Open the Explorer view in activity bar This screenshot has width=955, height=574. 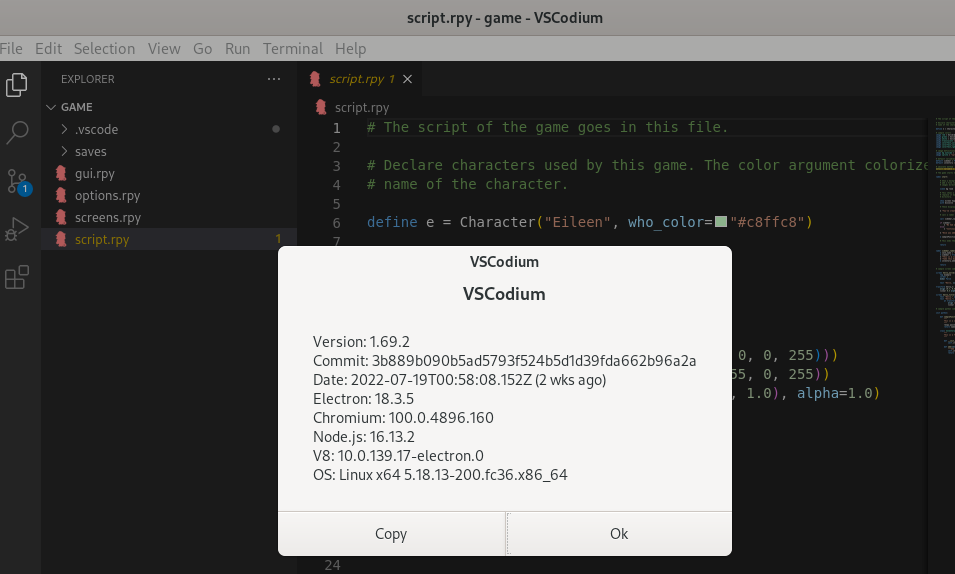16,85
